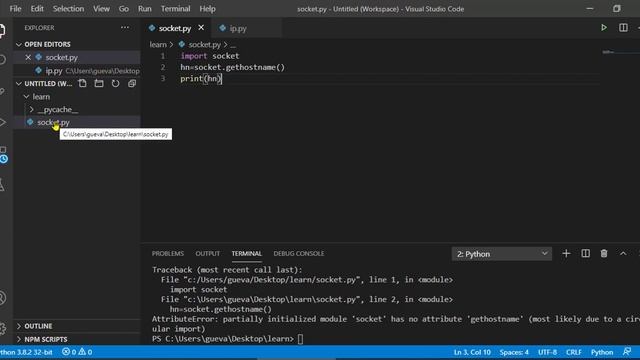Collapse all folders in explorer

point(132,83)
